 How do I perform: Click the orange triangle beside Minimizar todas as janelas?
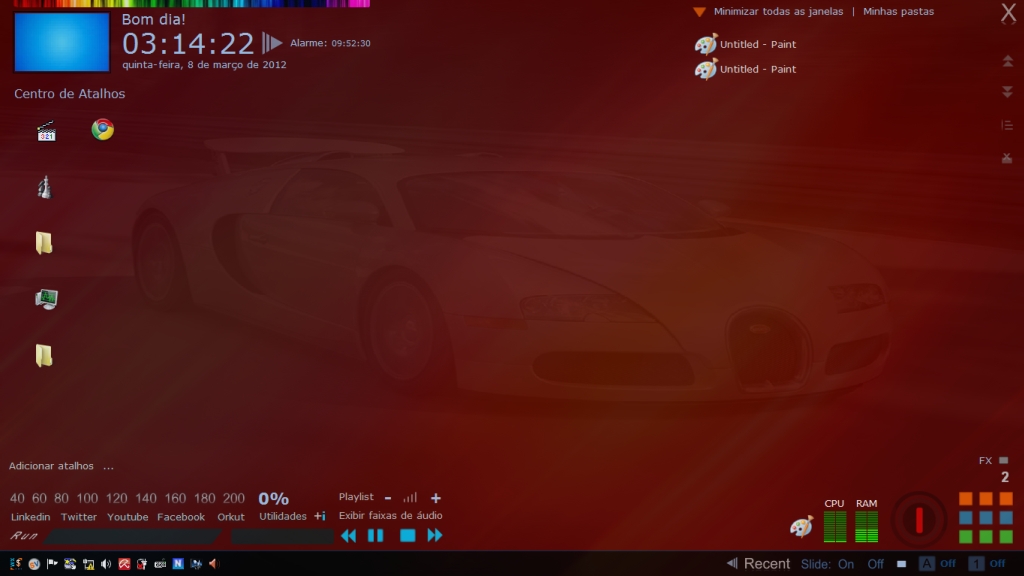pos(699,12)
